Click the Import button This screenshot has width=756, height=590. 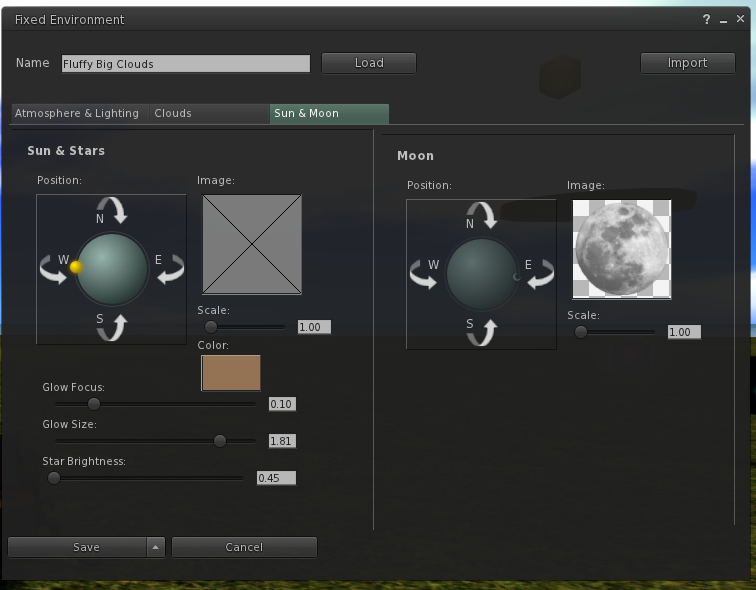click(x=687, y=63)
